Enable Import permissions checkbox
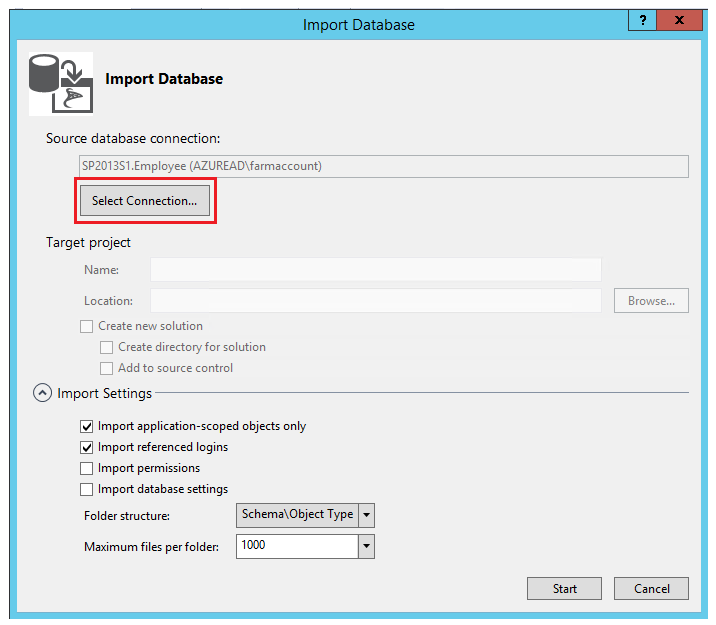 (86, 468)
